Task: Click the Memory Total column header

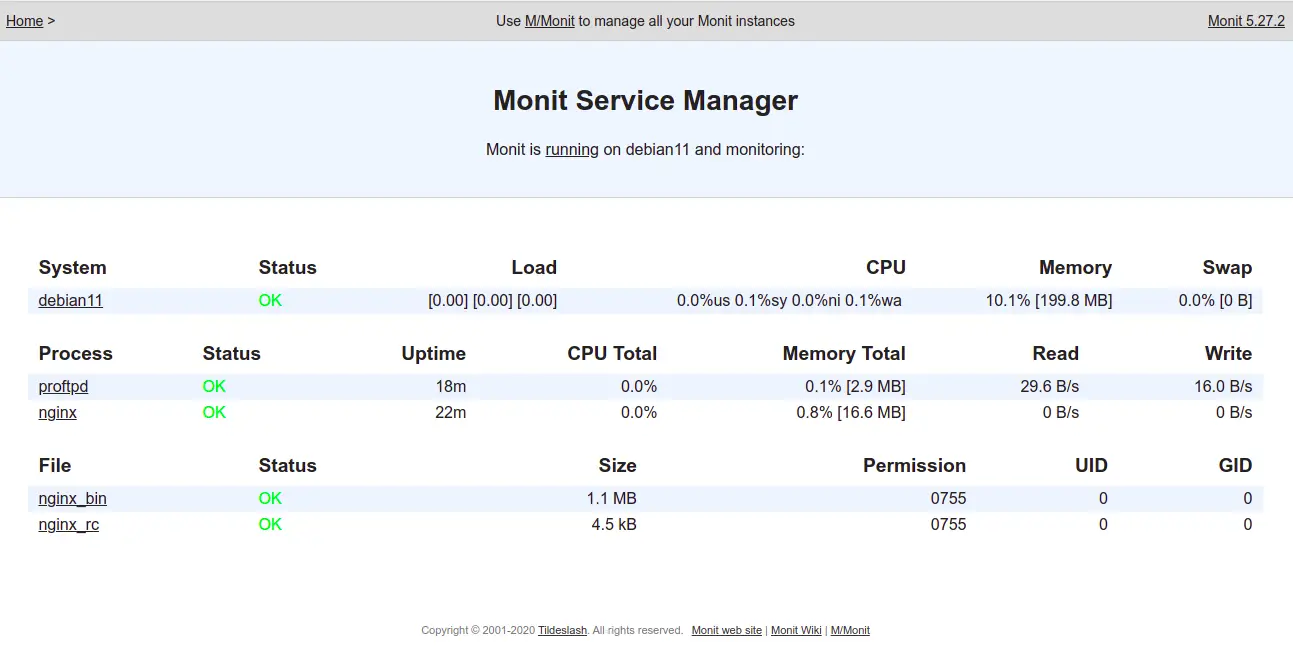Action: coord(844,353)
